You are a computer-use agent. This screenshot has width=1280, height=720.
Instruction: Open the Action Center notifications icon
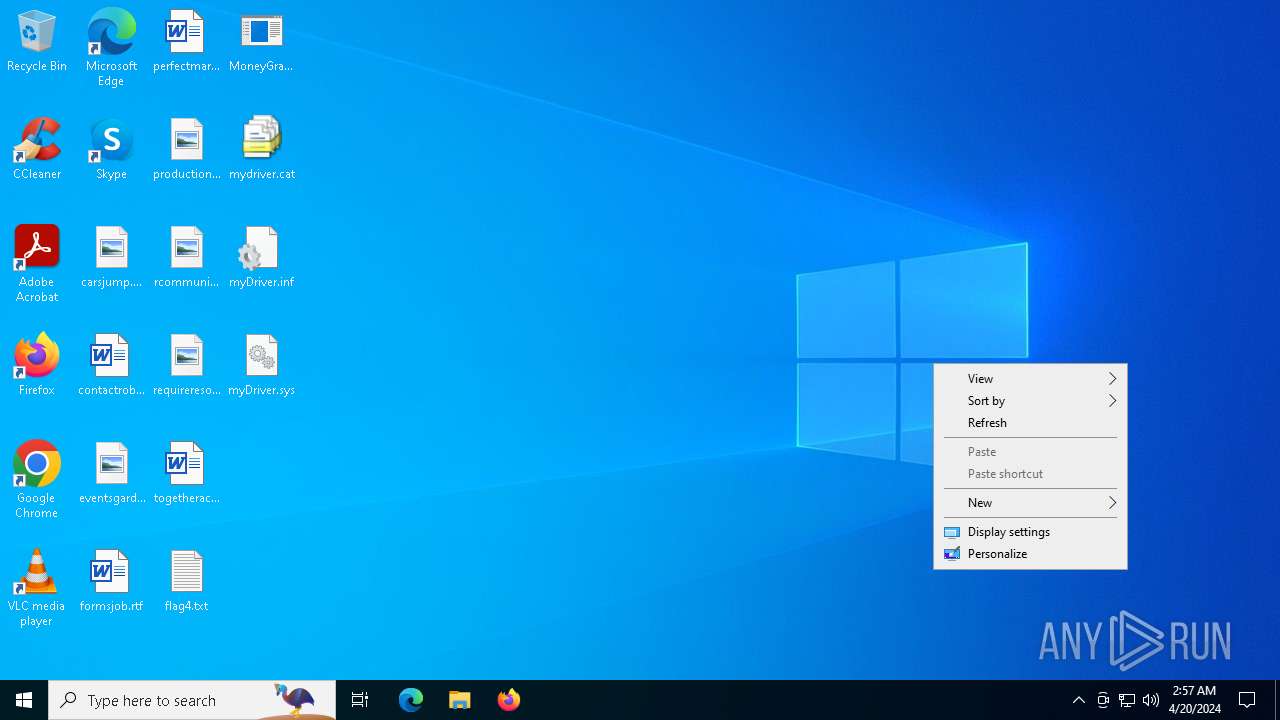click(1248, 700)
